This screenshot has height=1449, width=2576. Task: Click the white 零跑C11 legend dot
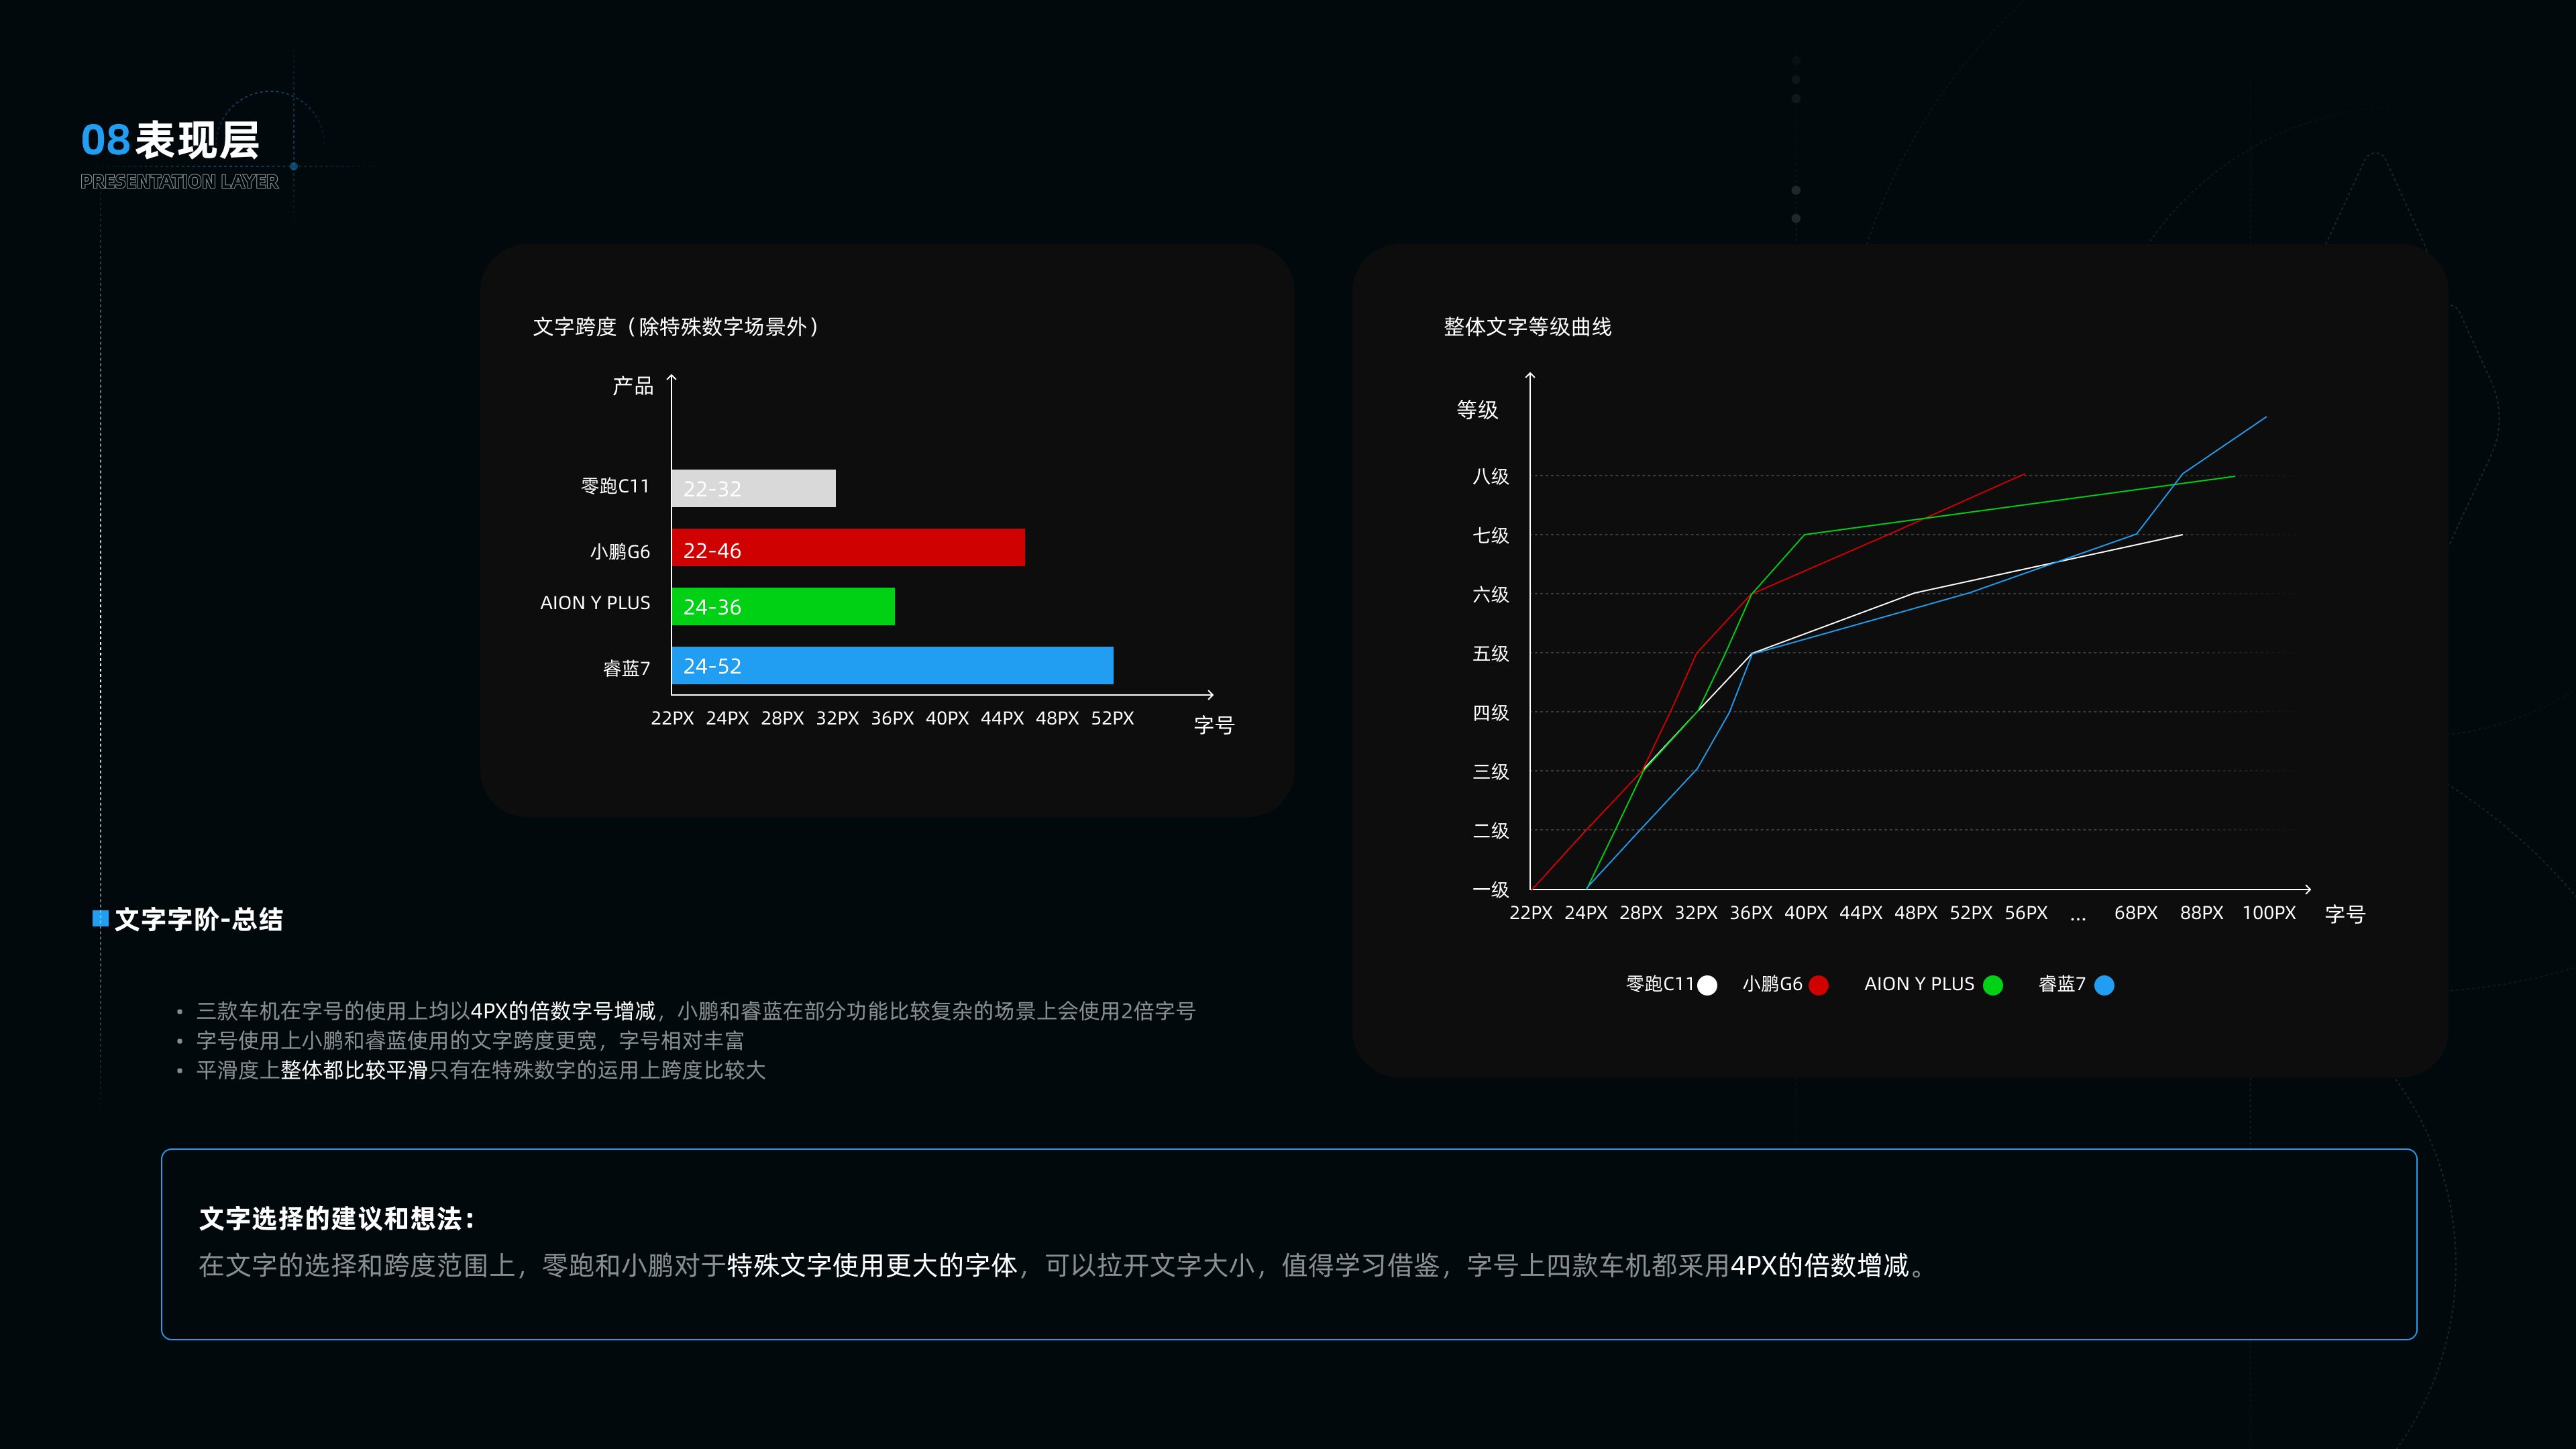(1708, 985)
